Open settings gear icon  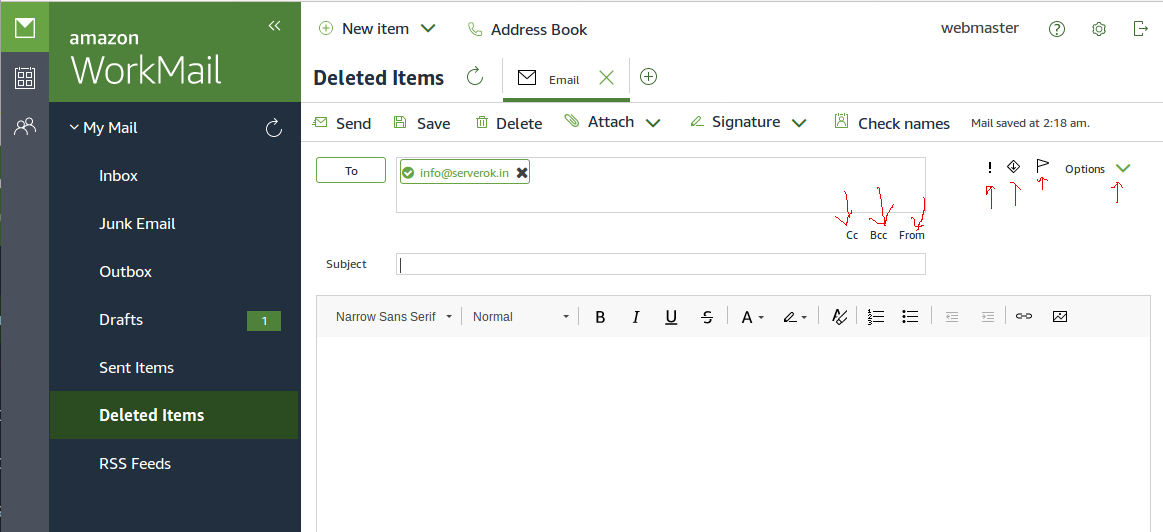(x=1099, y=29)
